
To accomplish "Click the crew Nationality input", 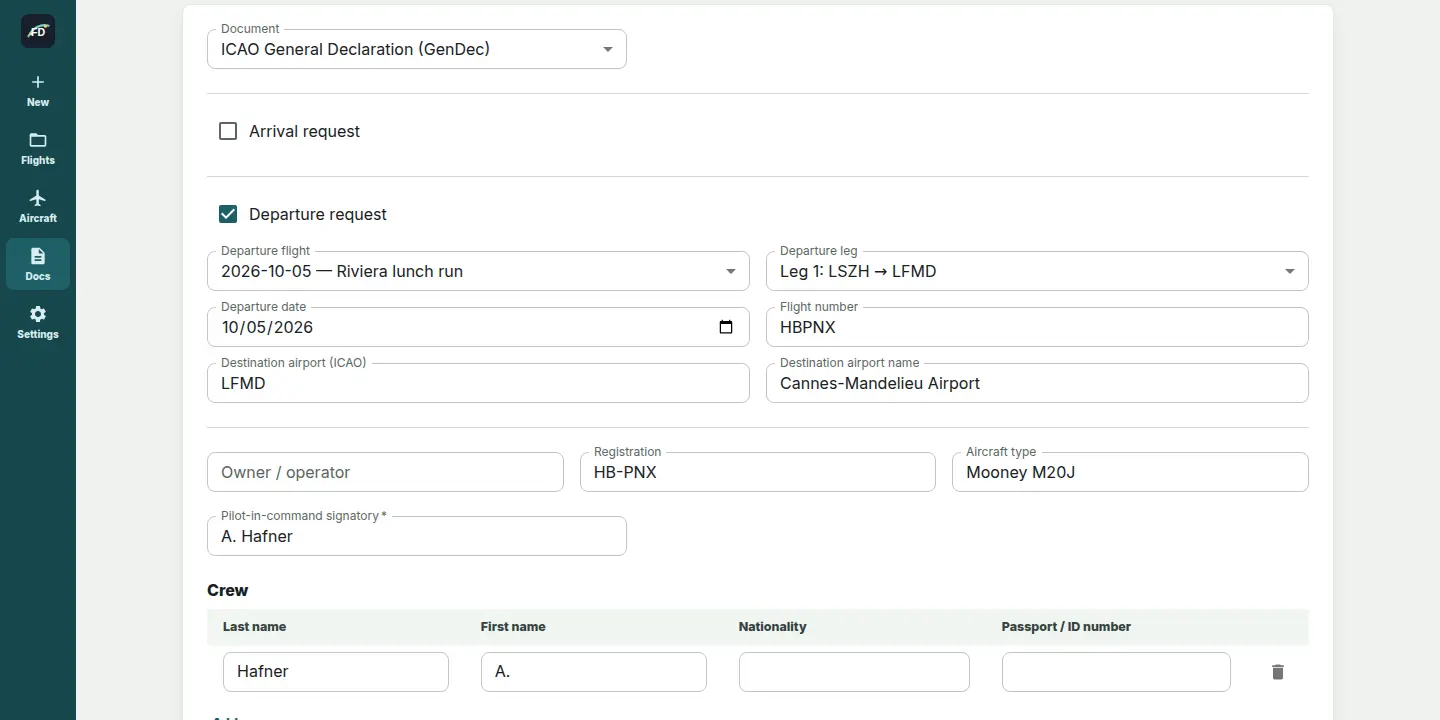I will (854, 672).
